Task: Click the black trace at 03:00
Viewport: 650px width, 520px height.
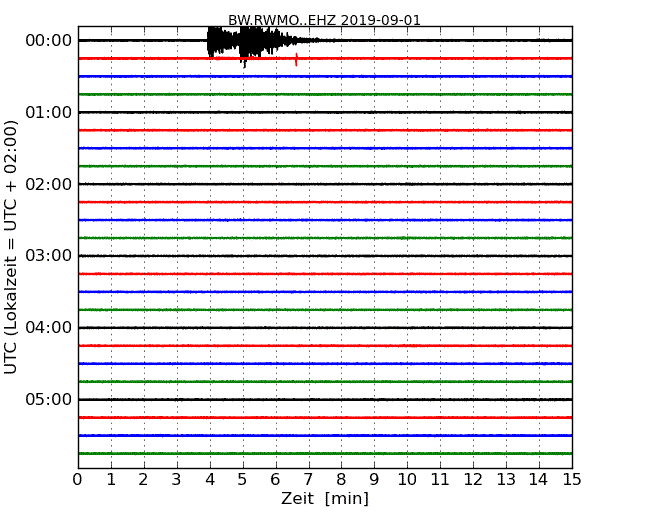Action: [325, 256]
